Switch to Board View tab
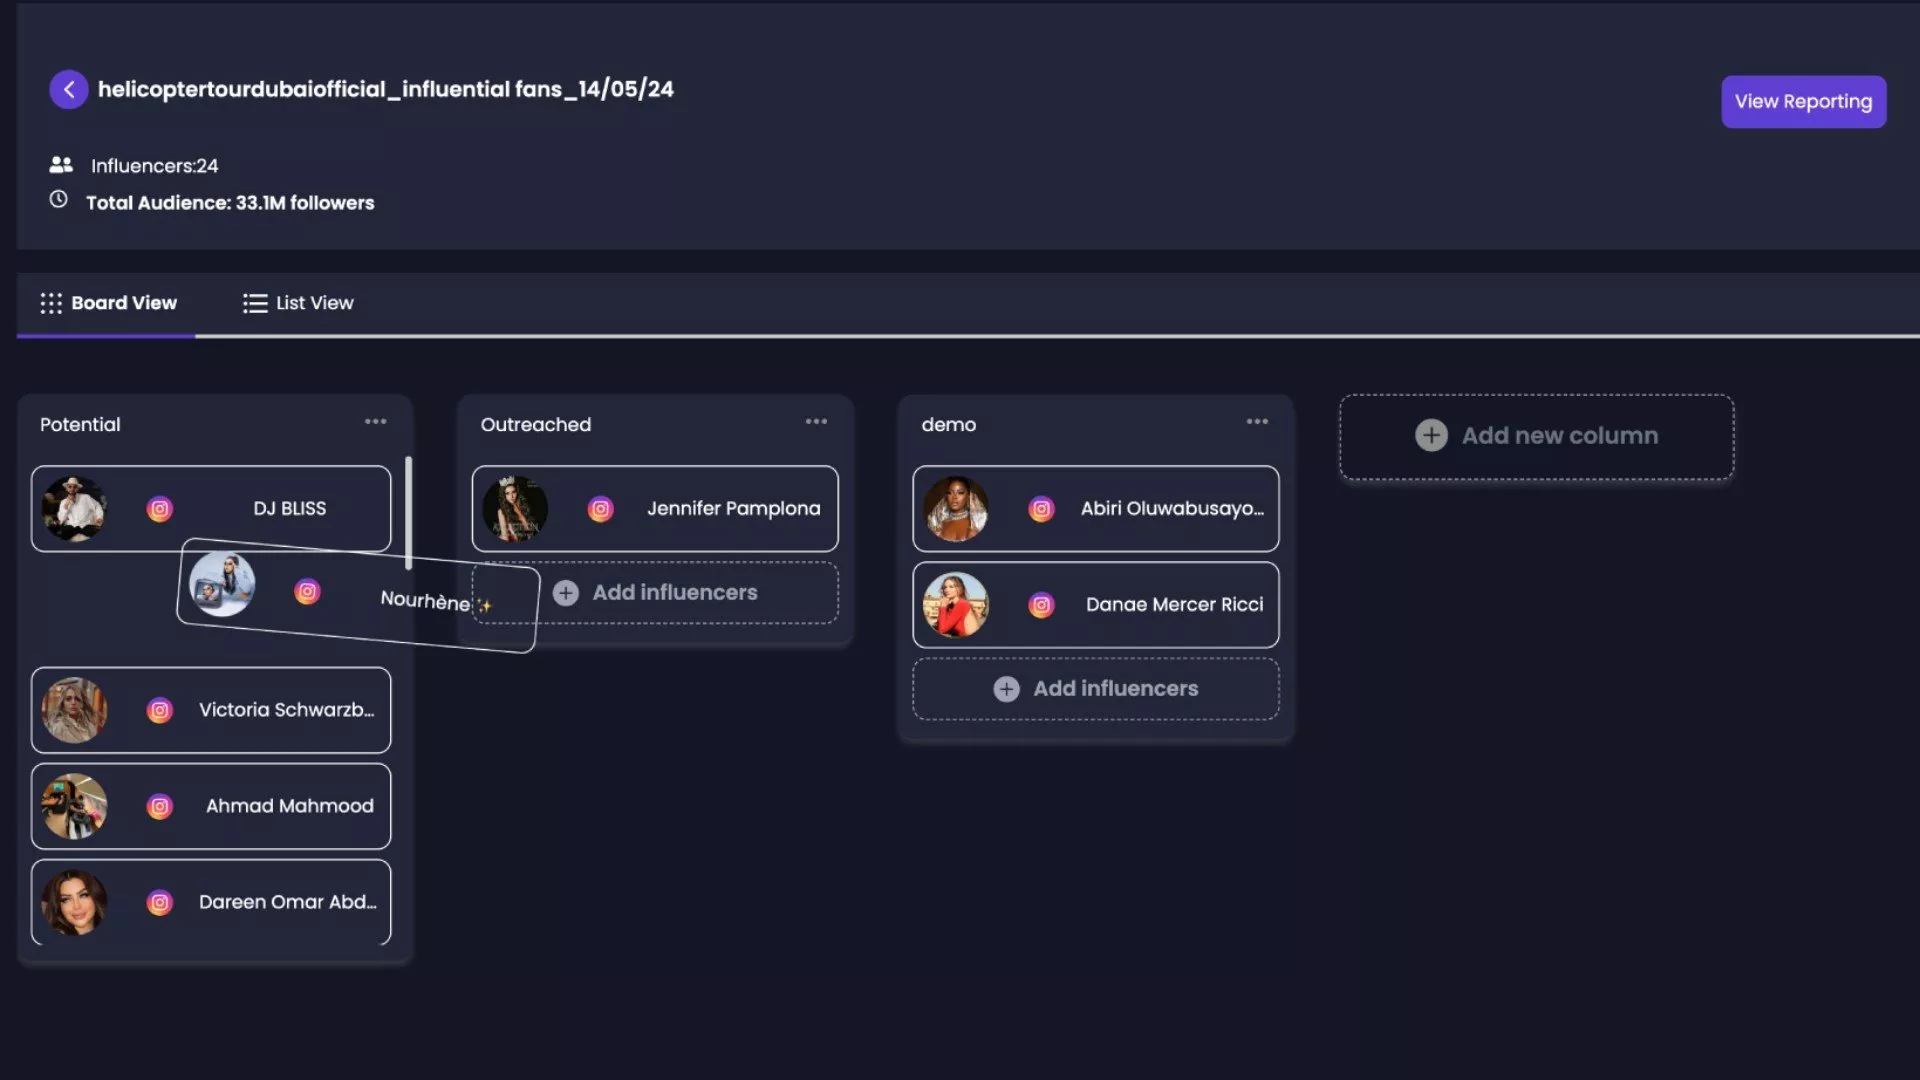This screenshot has width=1920, height=1080. click(x=108, y=303)
